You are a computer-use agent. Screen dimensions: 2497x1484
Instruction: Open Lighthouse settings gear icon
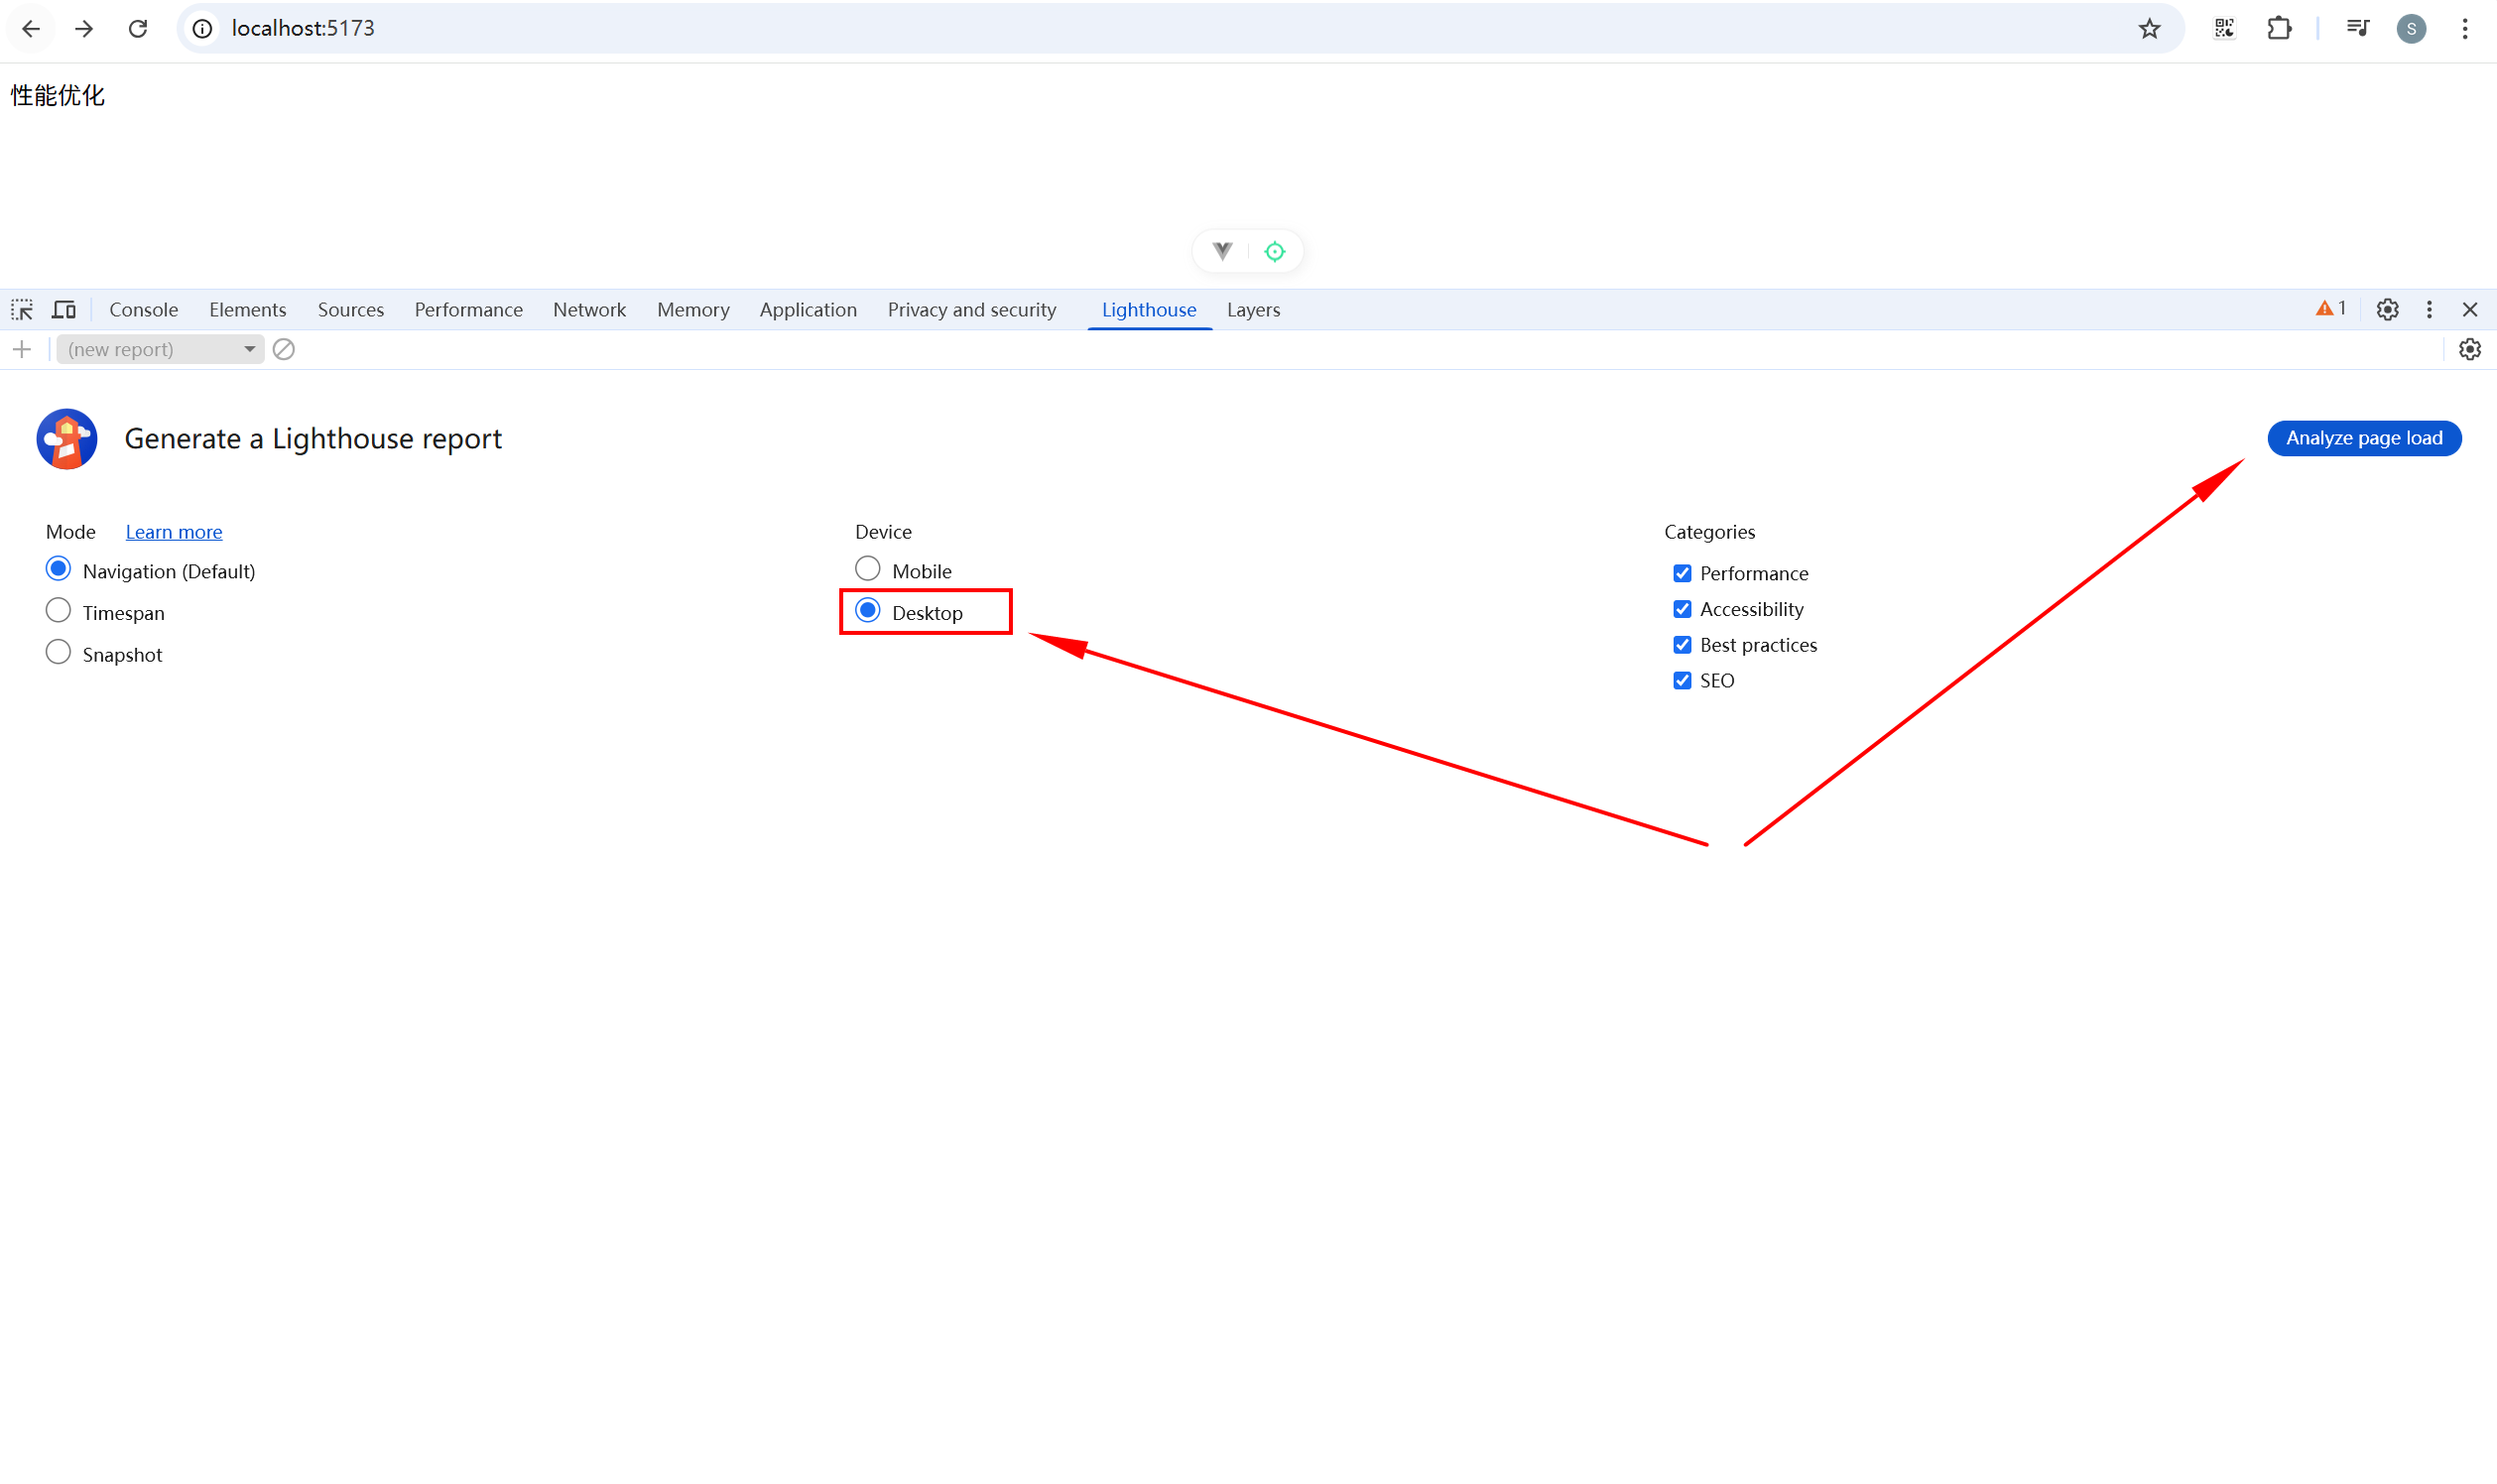pyautogui.click(x=2469, y=349)
